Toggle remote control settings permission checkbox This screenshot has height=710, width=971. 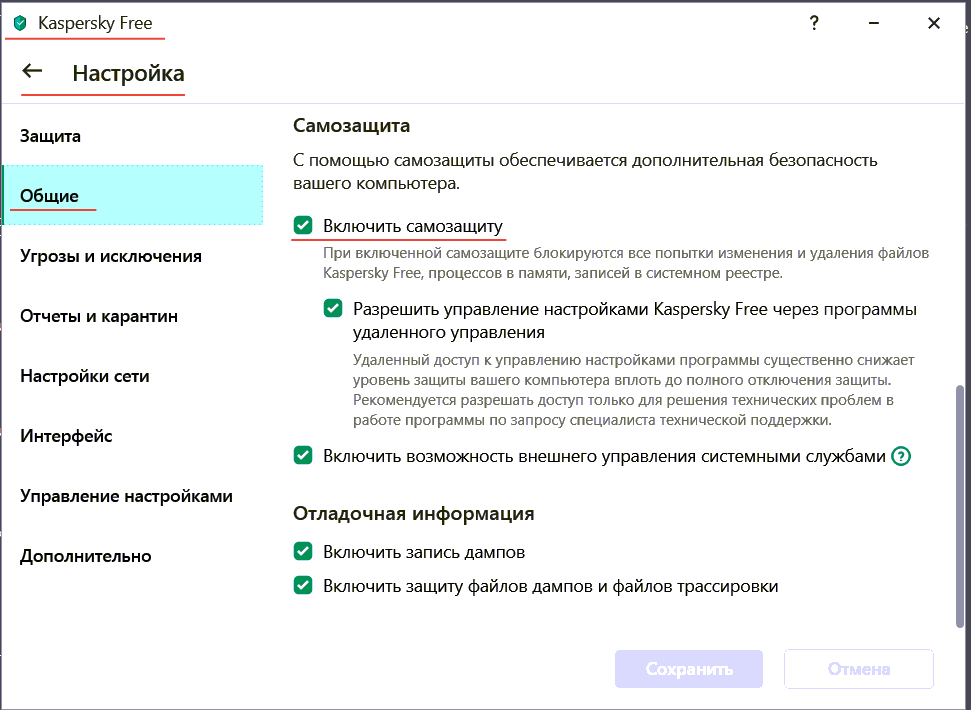(333, 308)
